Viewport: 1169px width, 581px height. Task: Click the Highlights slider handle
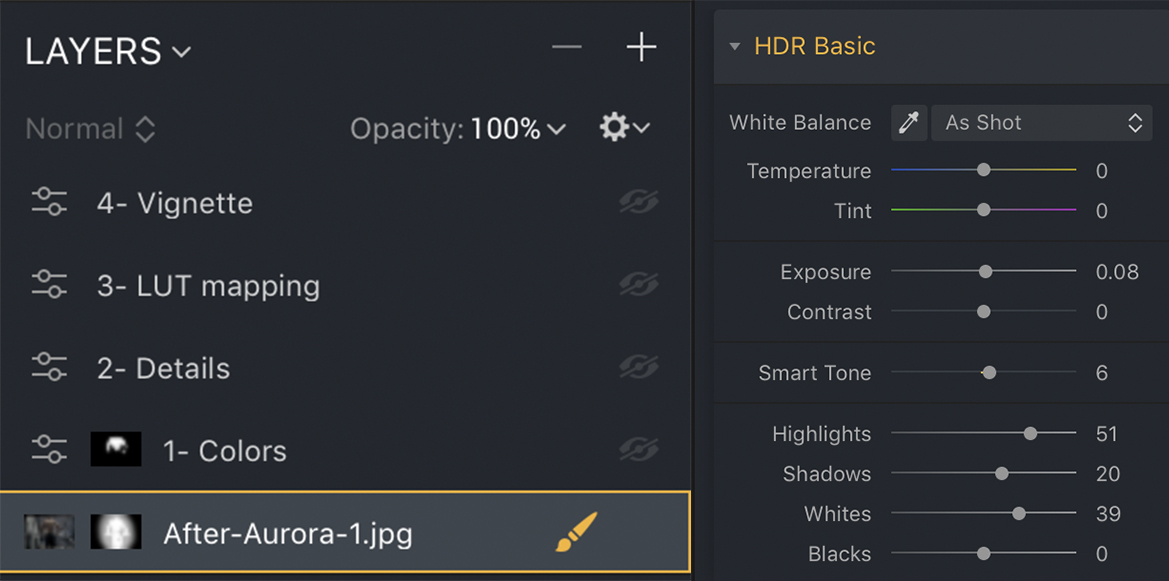click(1030, 434)
